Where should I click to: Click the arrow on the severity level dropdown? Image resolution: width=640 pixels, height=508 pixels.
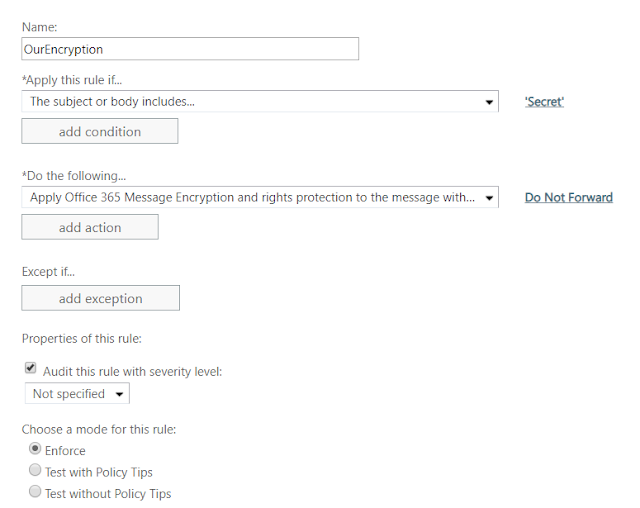pyautogui.click(x=119, y=394)
